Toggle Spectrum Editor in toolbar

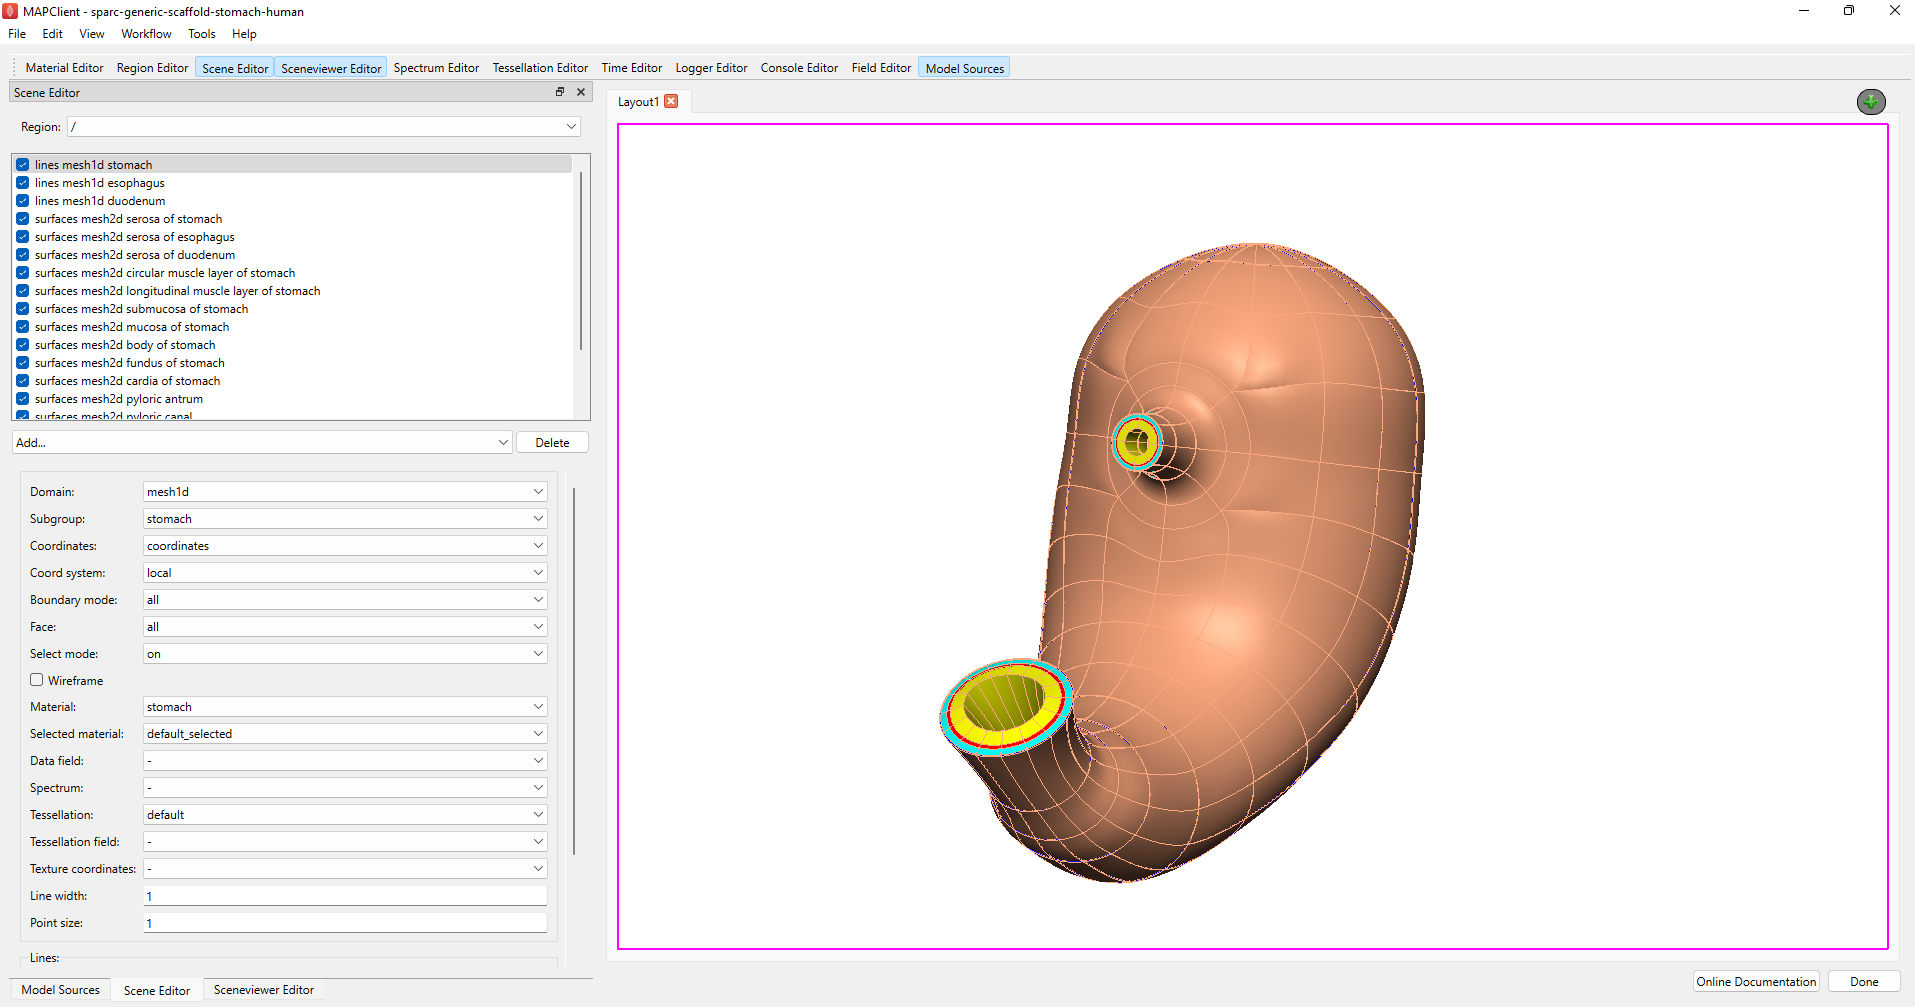click(436, 68)
